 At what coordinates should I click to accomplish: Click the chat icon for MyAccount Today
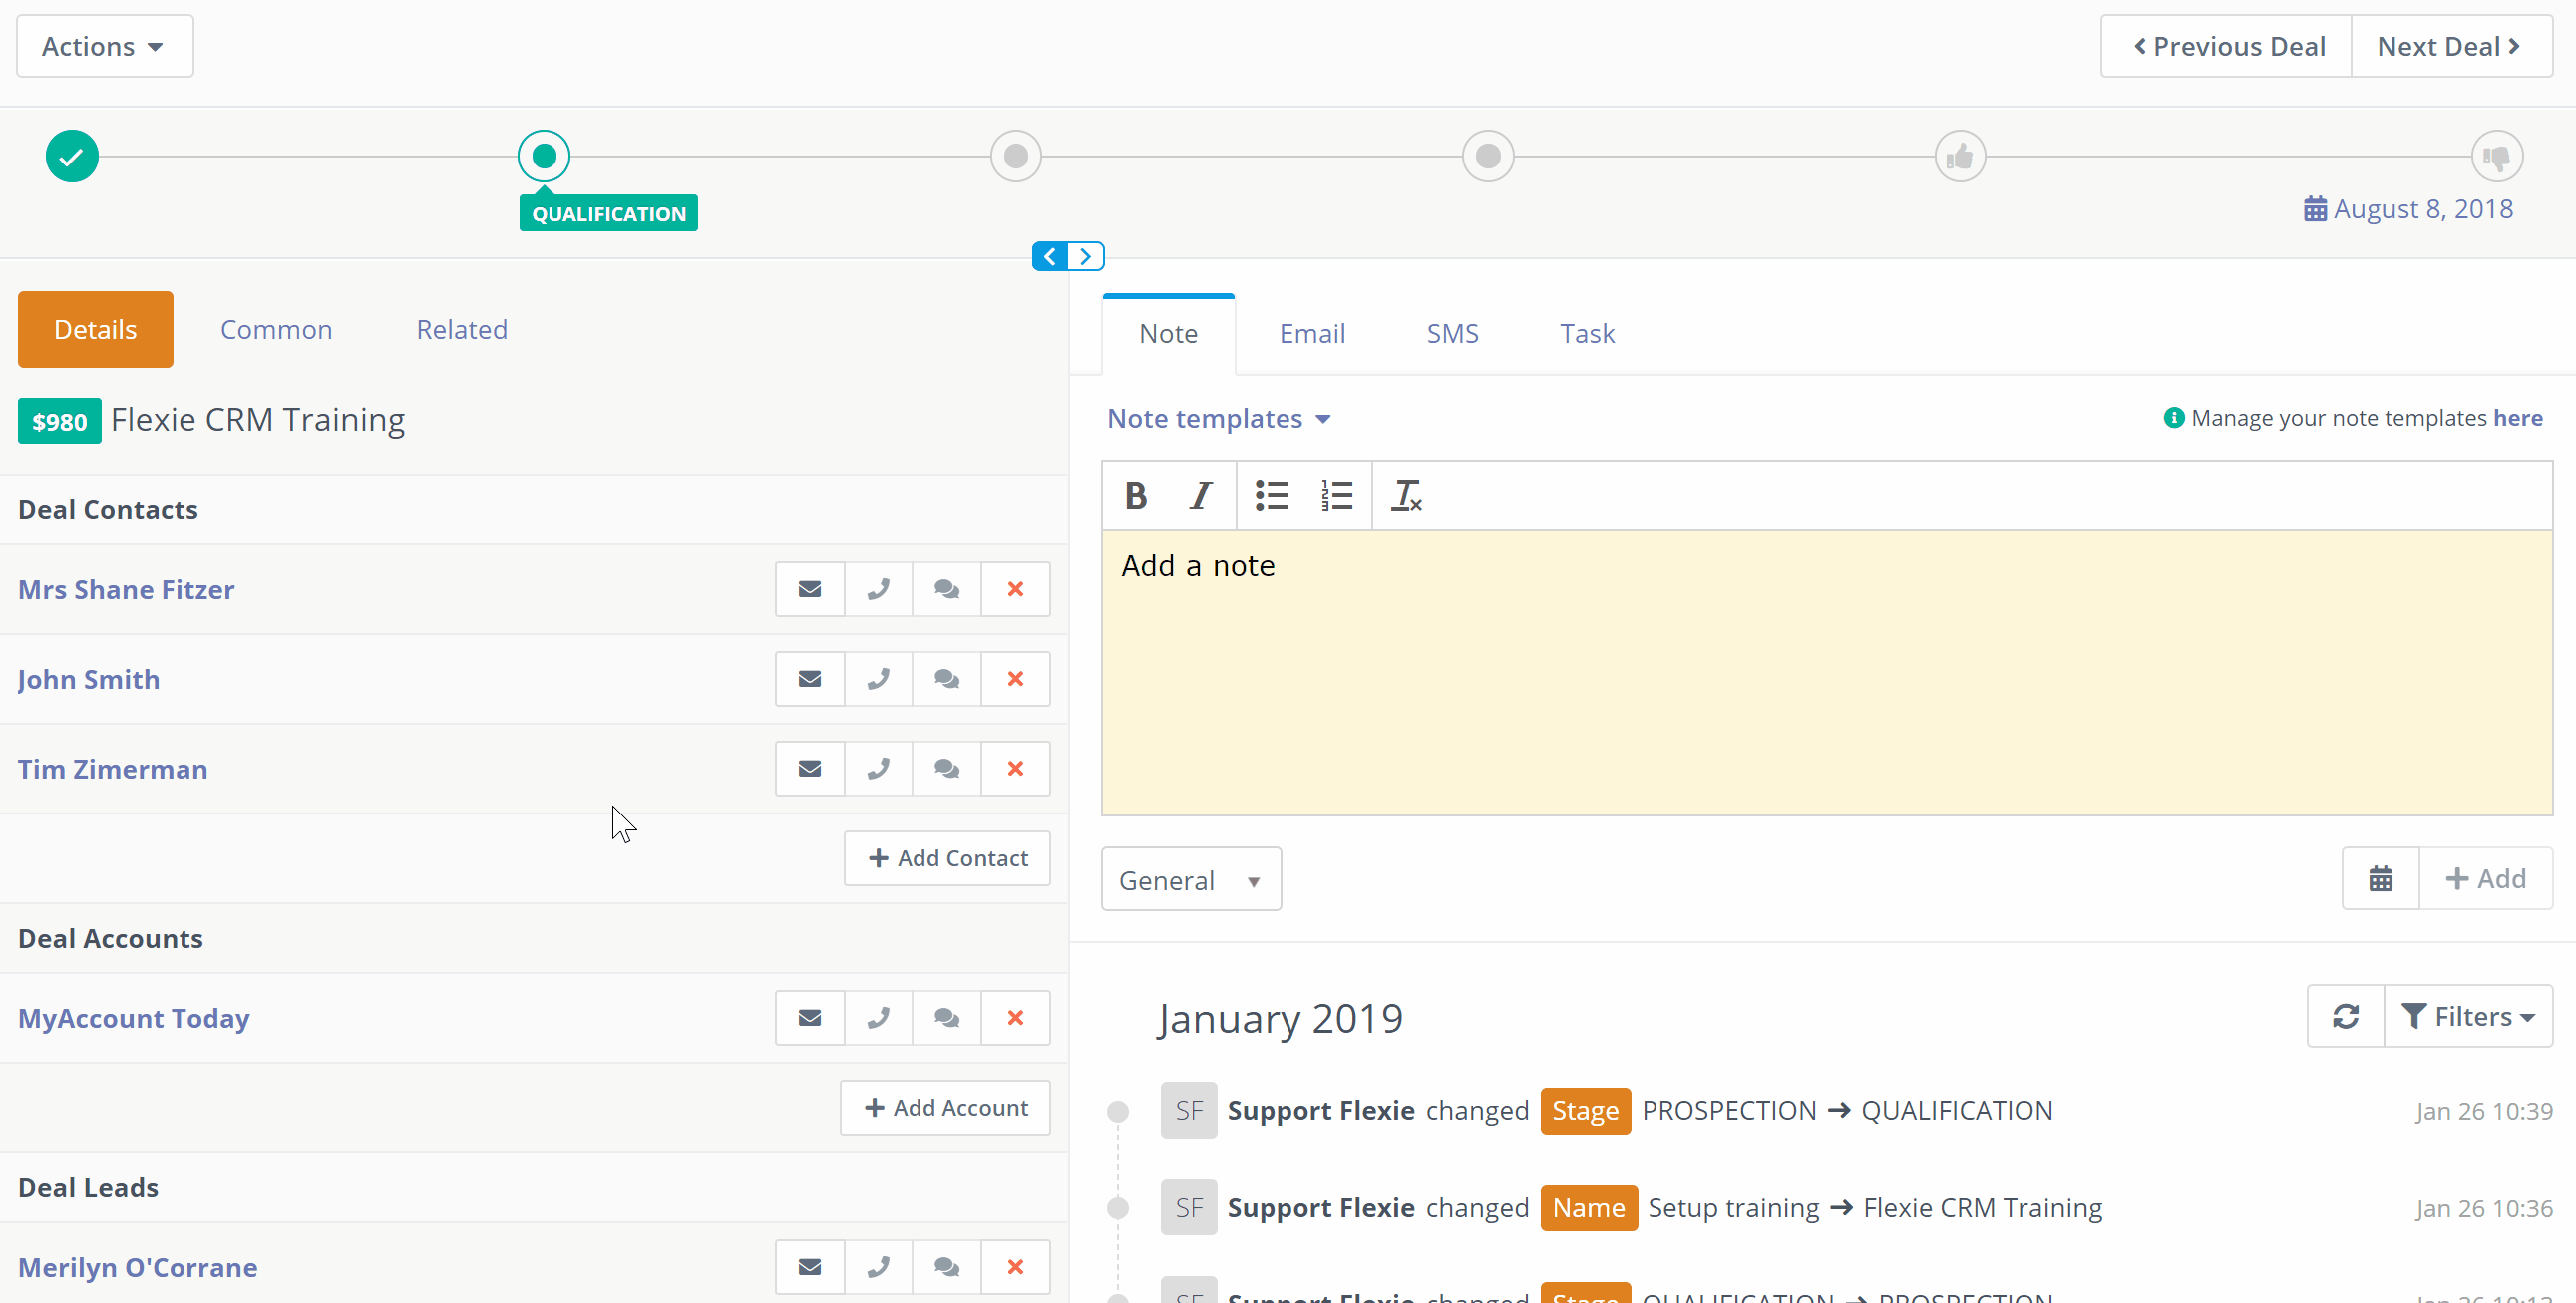pyautogui.click(x=947, y=1017)
